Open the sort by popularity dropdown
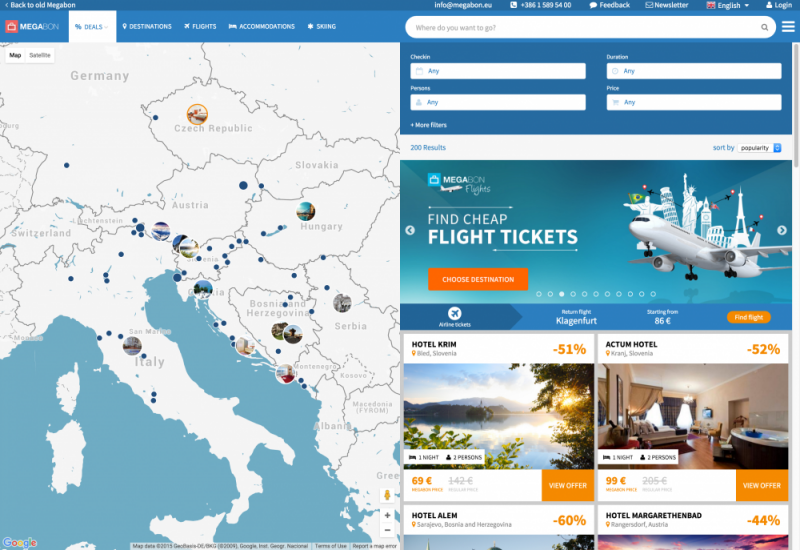 tap(759, 147)
